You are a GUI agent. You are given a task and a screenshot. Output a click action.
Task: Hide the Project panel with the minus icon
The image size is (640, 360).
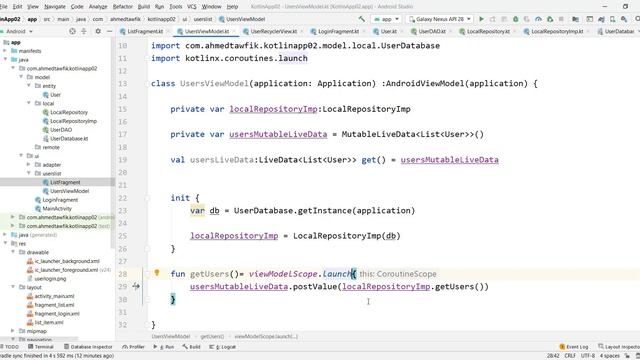pos(109,31)
